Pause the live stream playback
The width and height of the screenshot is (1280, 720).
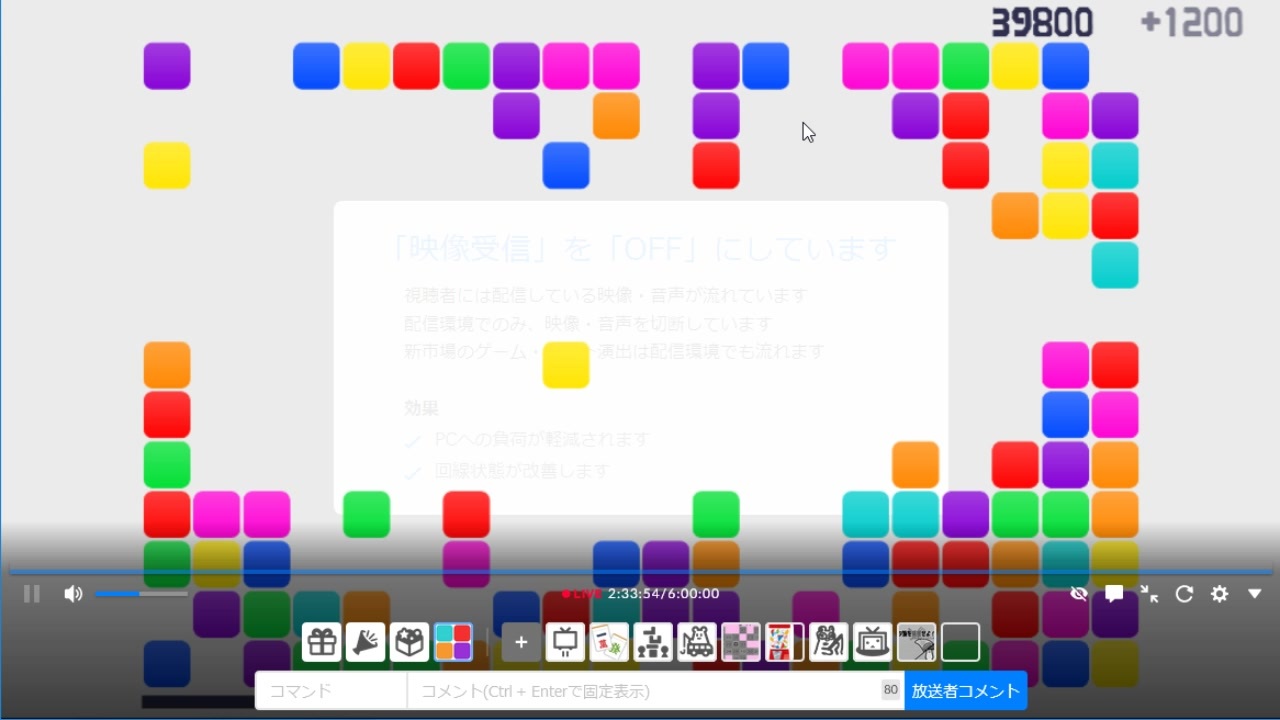(32, 594)
